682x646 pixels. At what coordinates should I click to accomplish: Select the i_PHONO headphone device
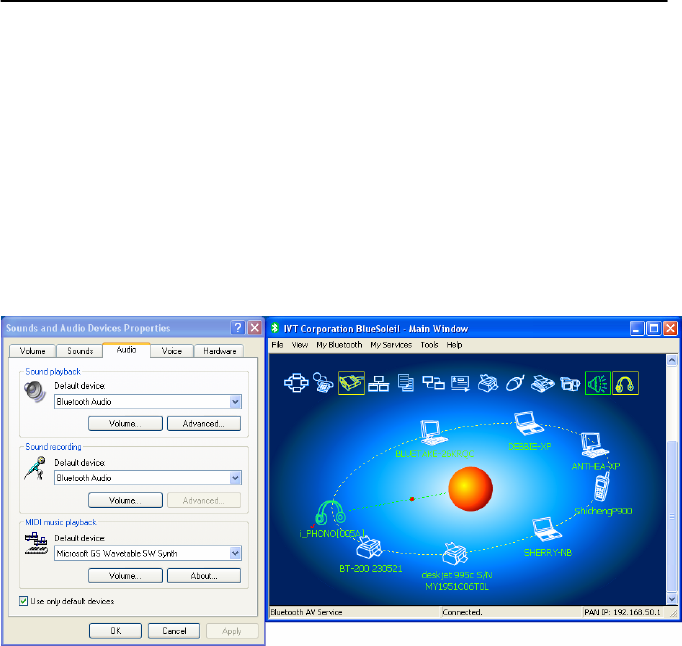click(331, 513)
